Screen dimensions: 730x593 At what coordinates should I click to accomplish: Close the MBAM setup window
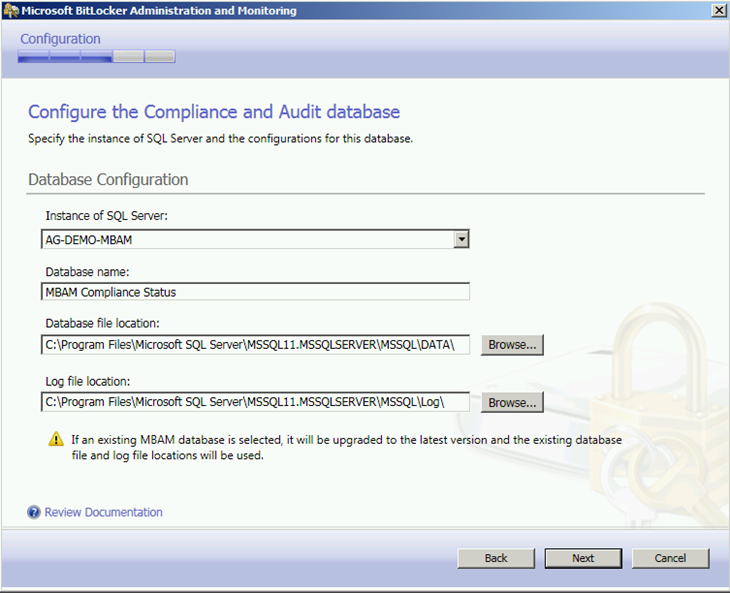click(x=719, y=10)
